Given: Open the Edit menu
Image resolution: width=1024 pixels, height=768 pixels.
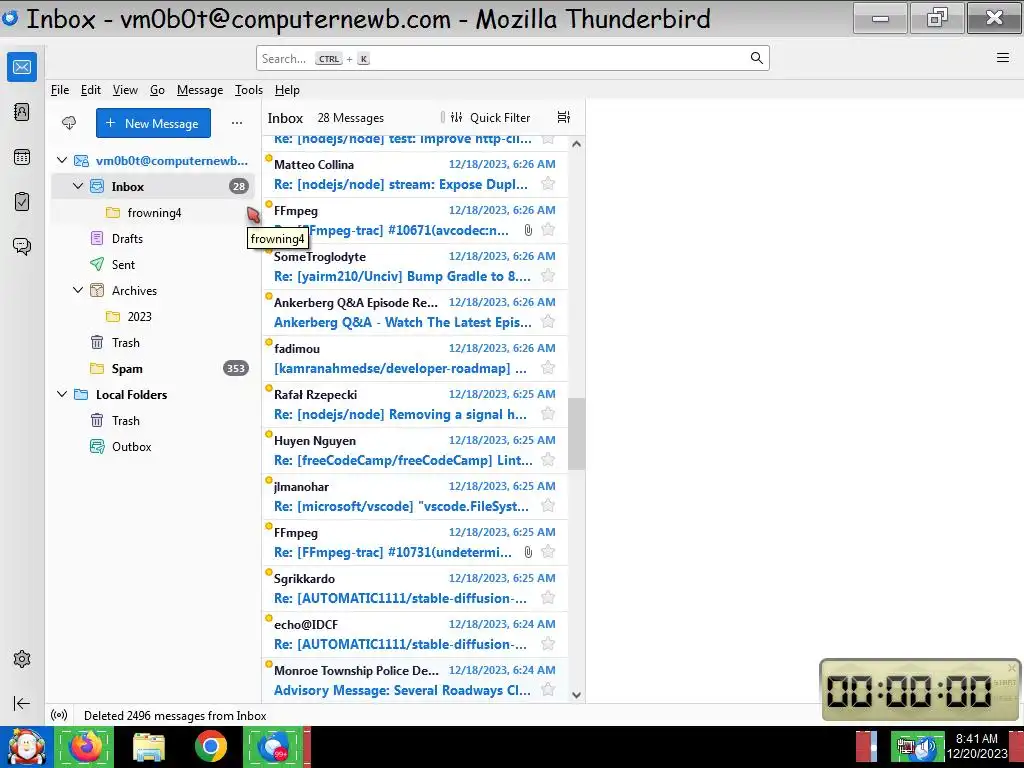Looking at the screenshot, I should [91, 90].
